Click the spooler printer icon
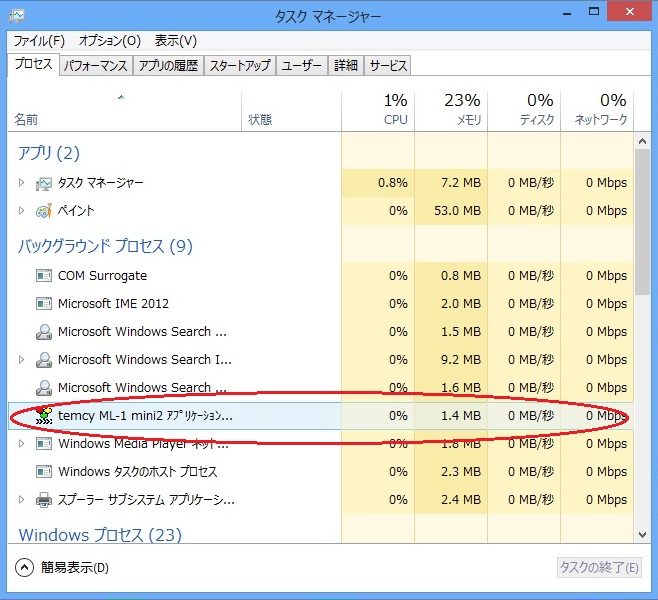658x600 pixels. pos(44,500)
